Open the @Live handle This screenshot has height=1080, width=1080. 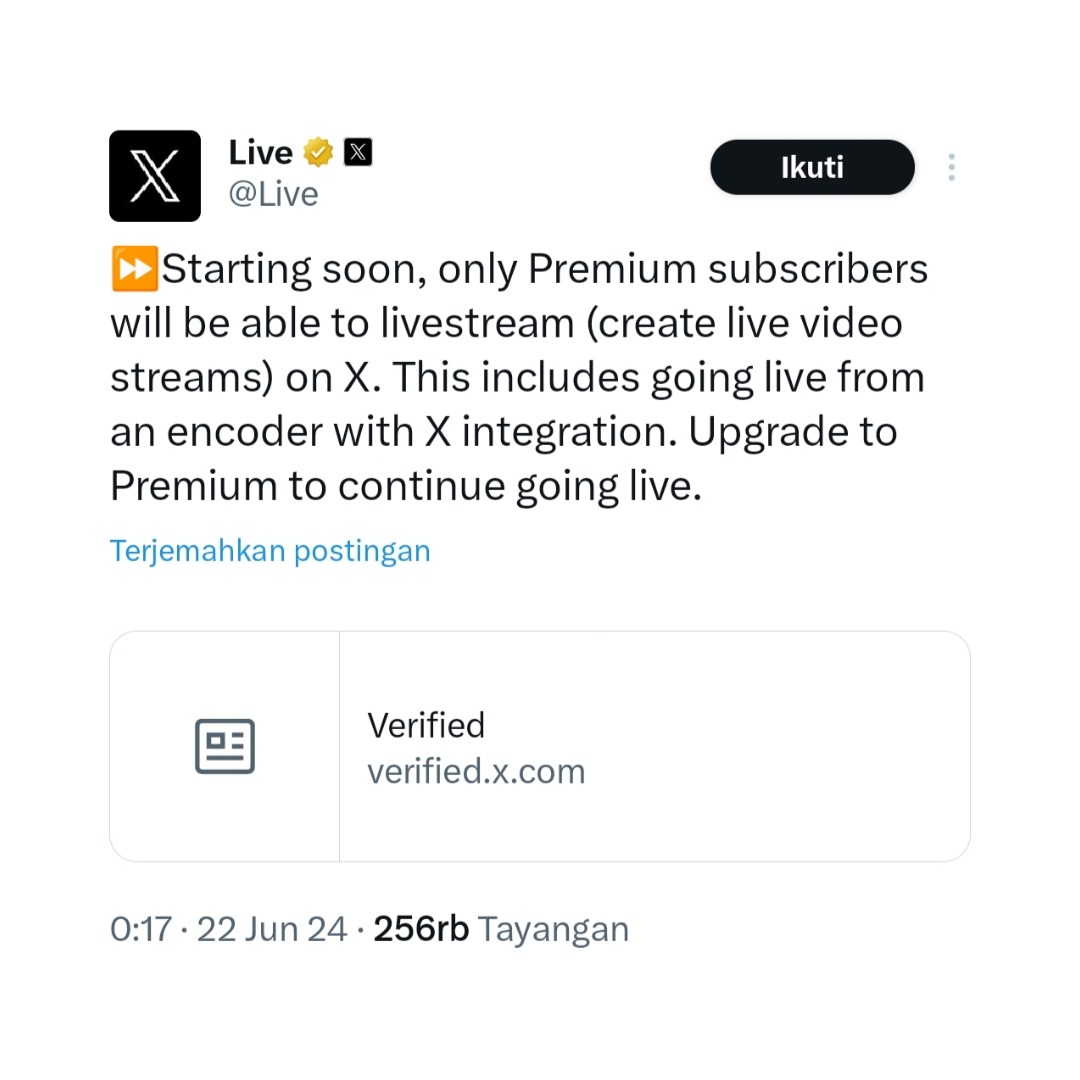[x=273, y=194]
